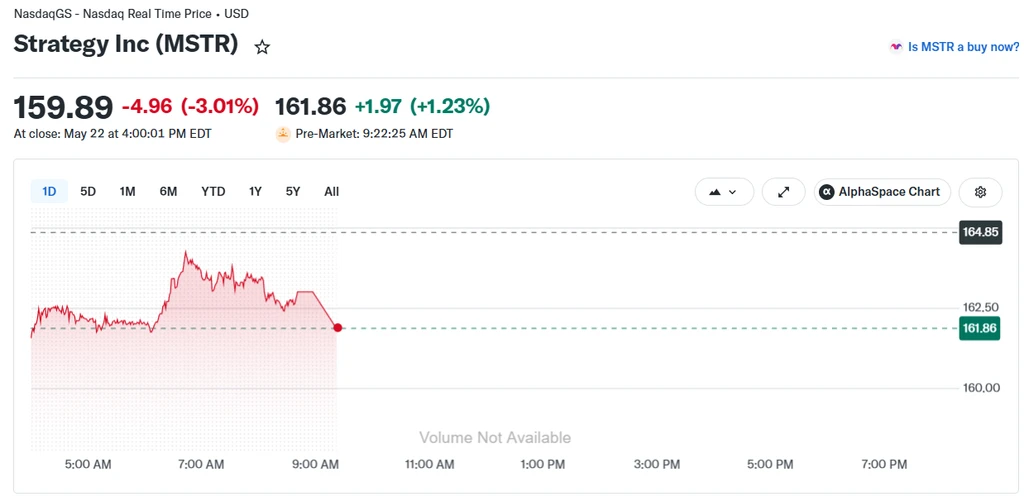Show the YTD chart range
This screenshot has height=500, width=1024.
coord(213,192)
